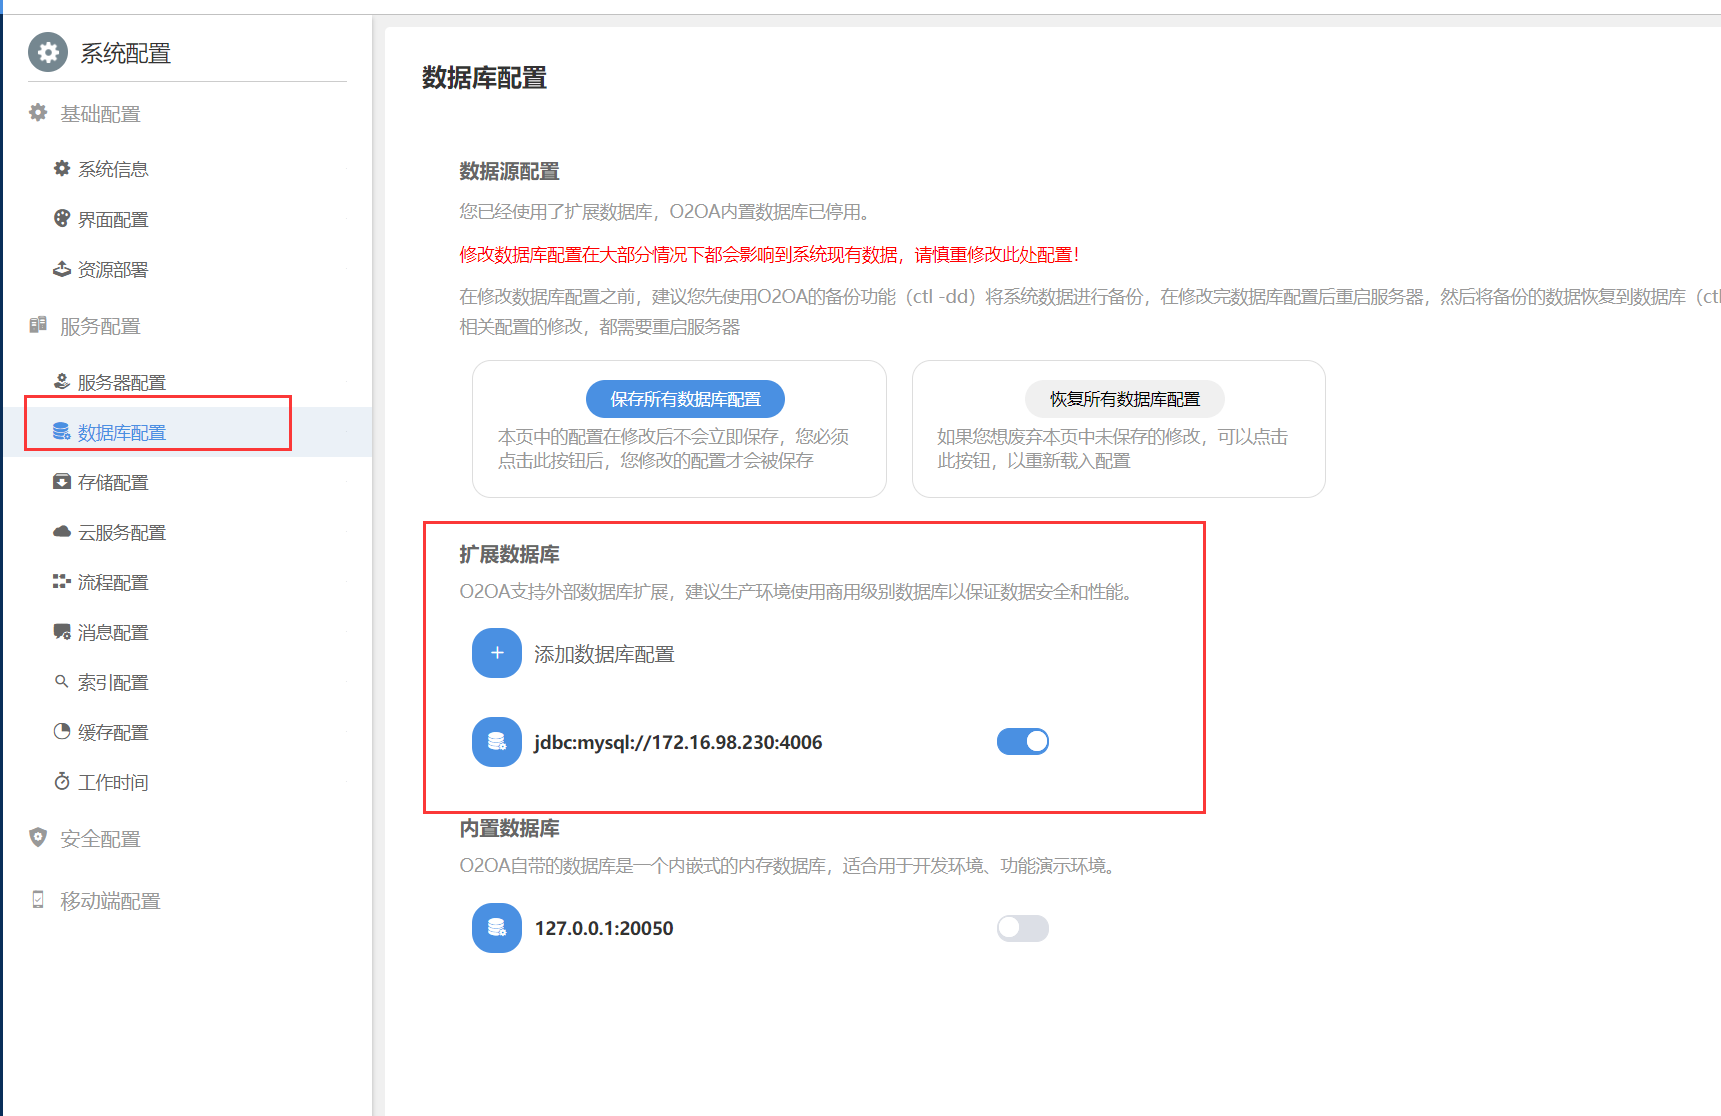Screen dimensions: 1721x1116
Task: Click the 服务器配置 icon
Action: [x=62, y=382]
